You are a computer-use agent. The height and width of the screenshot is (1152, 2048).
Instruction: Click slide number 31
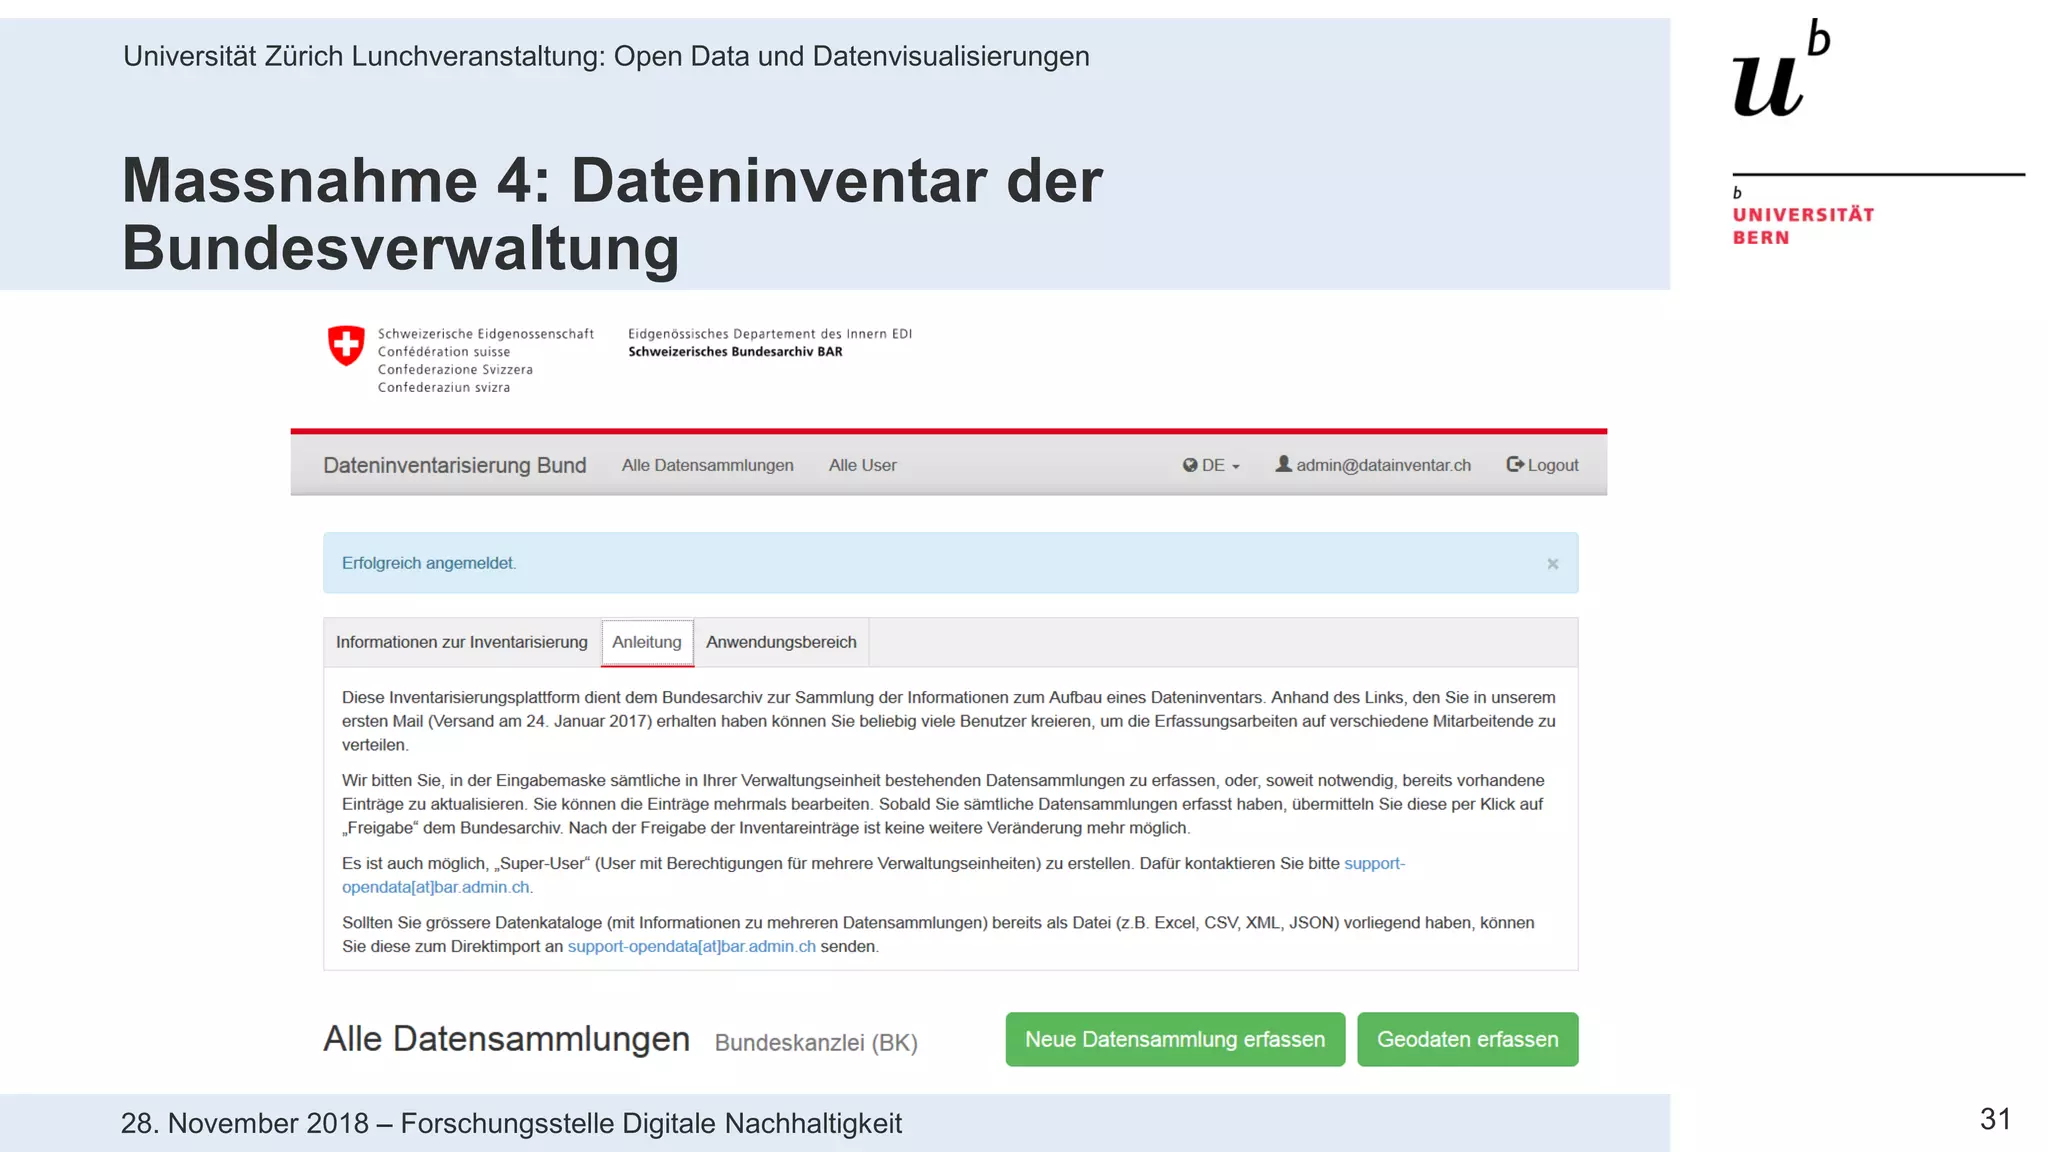point(1995,1119)
